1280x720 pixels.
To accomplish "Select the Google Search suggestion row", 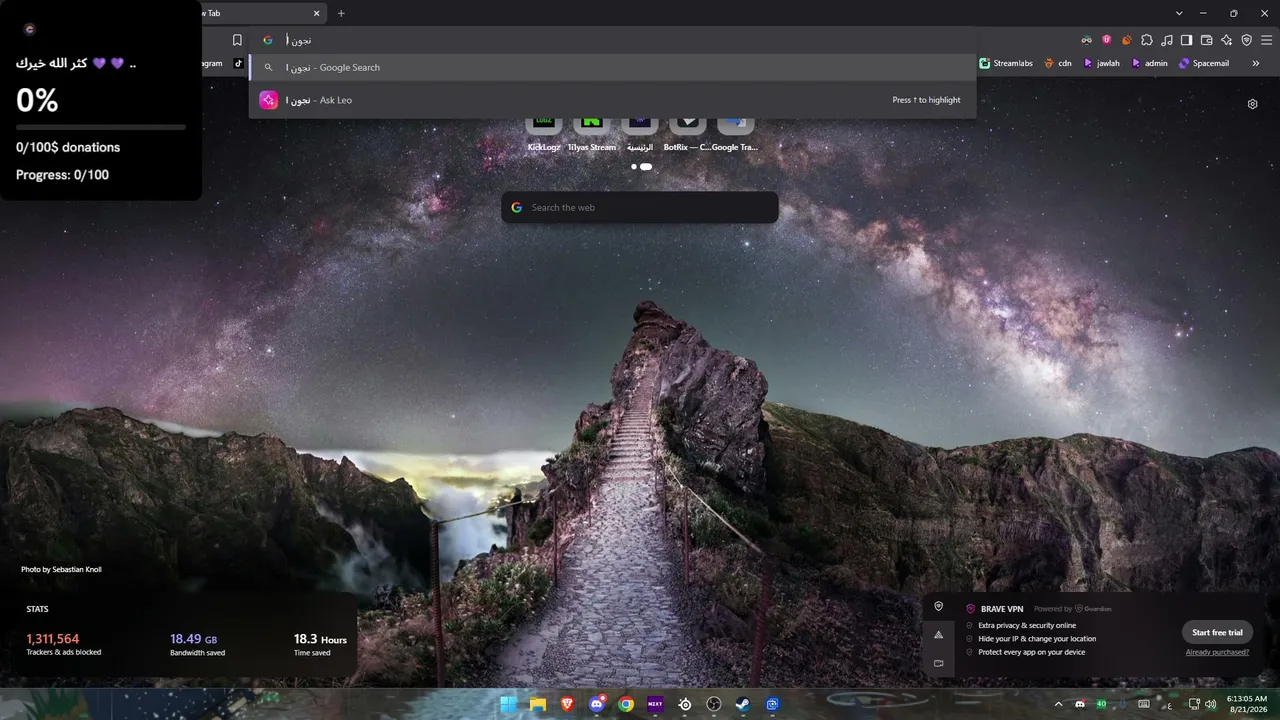I will tap(612, 67).
